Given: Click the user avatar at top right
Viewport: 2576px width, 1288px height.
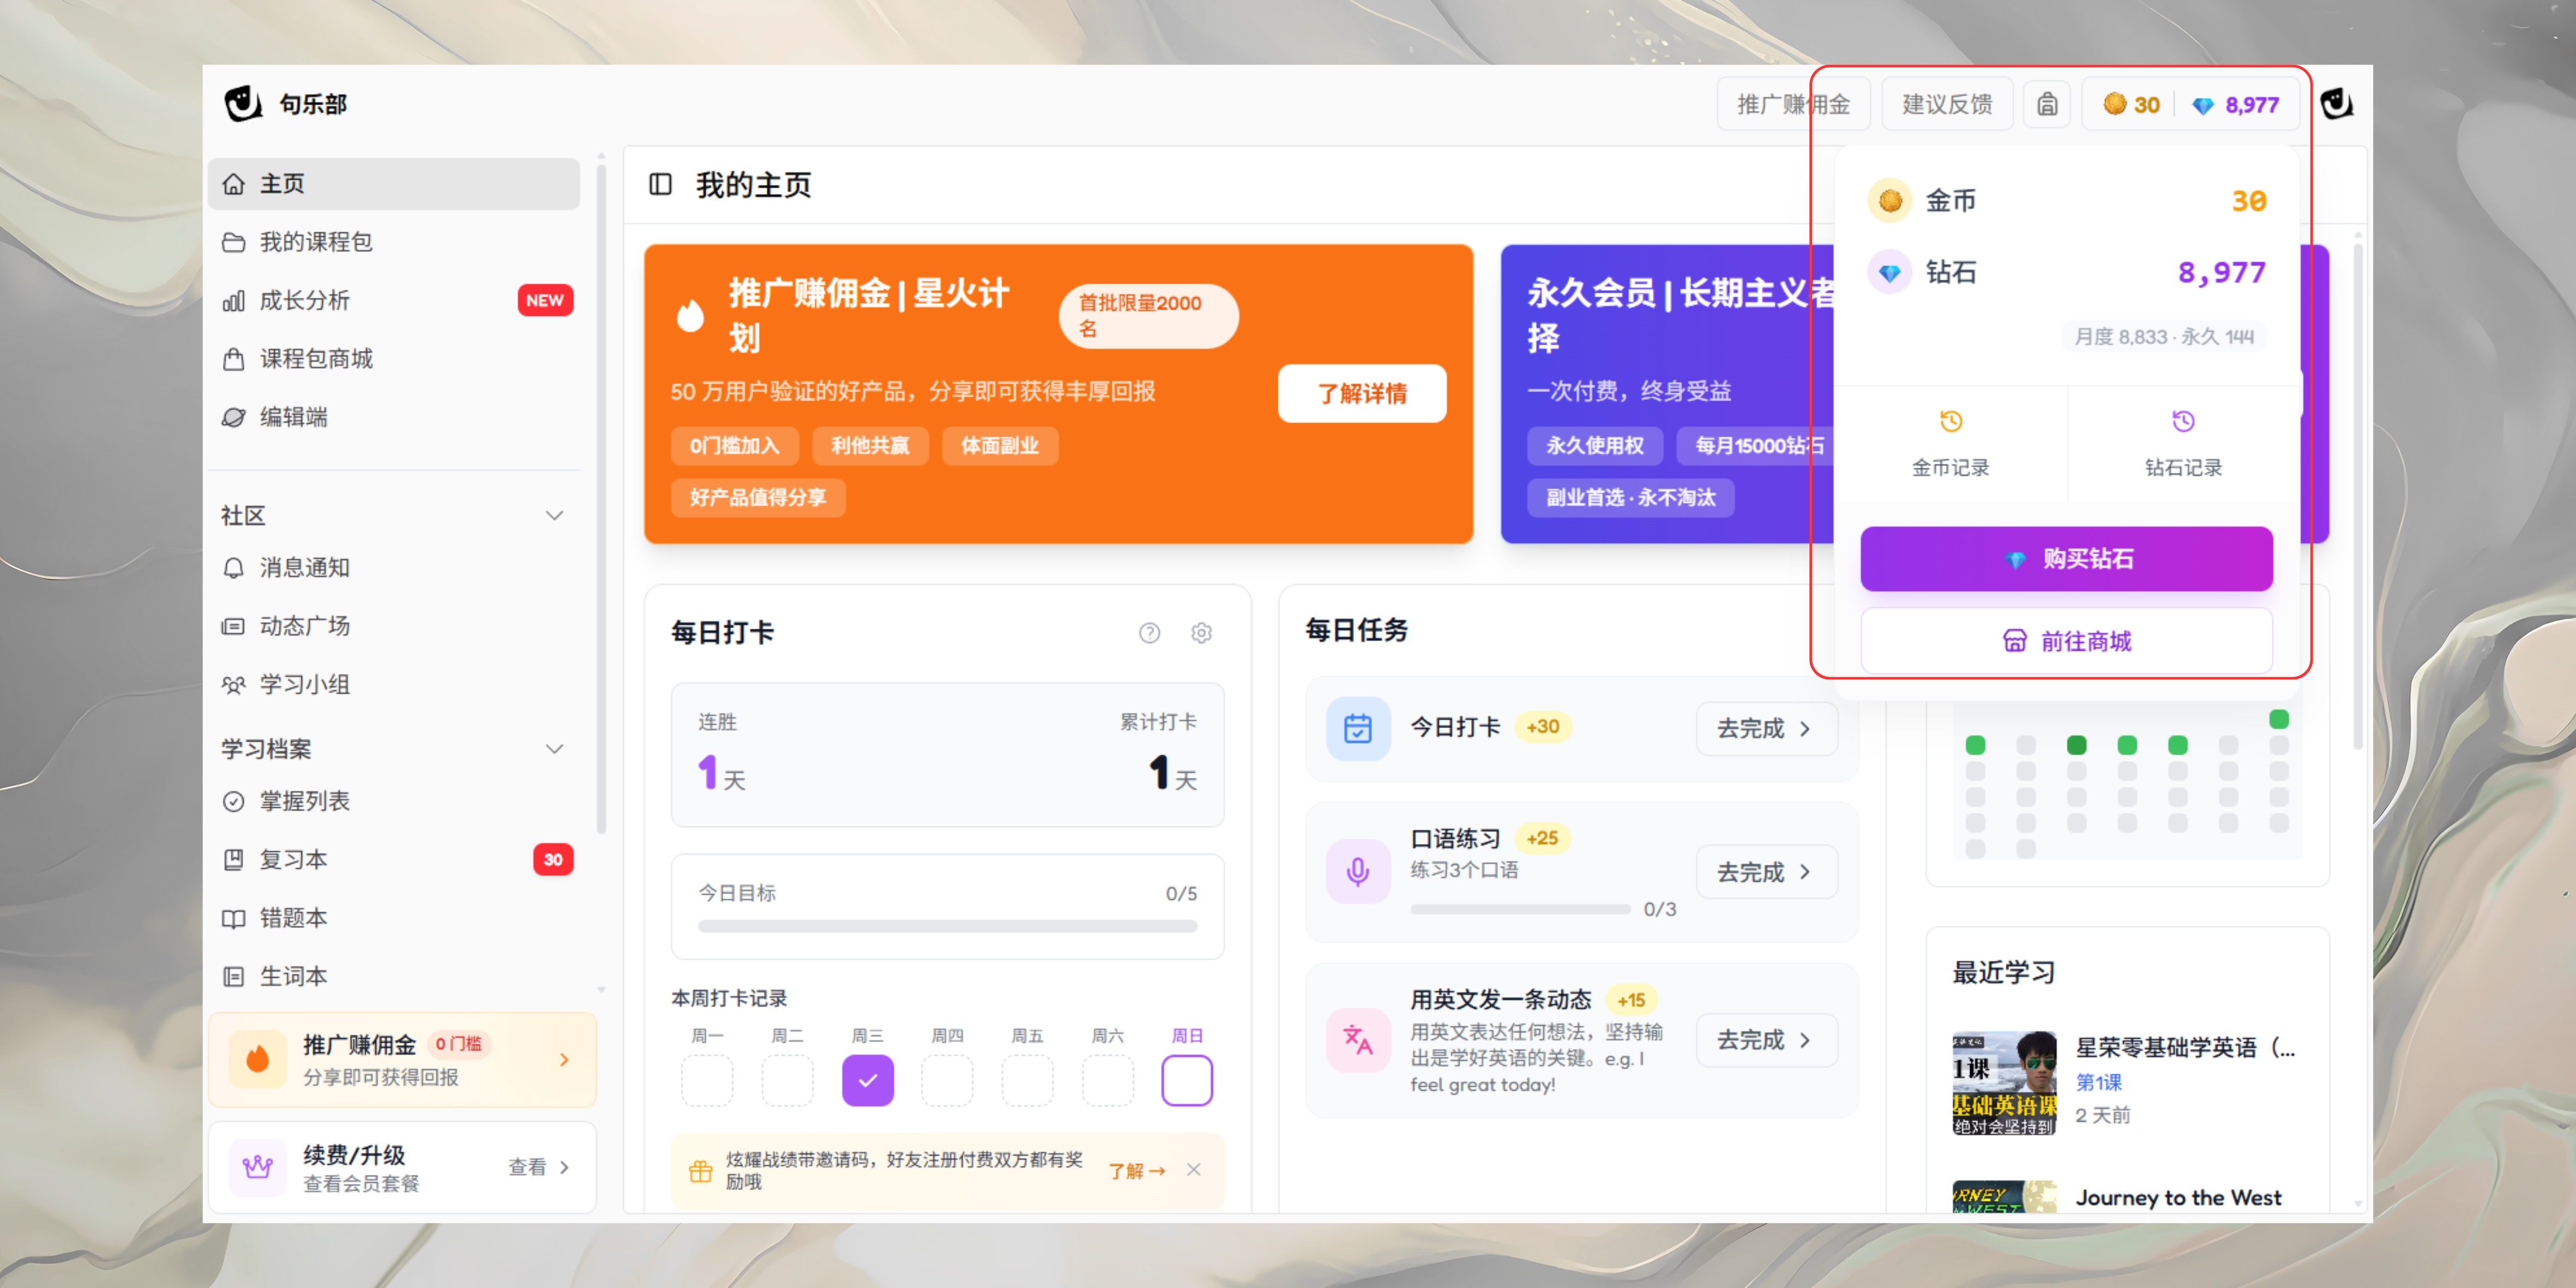Looking at the screenshot, I should point(2336,104).
